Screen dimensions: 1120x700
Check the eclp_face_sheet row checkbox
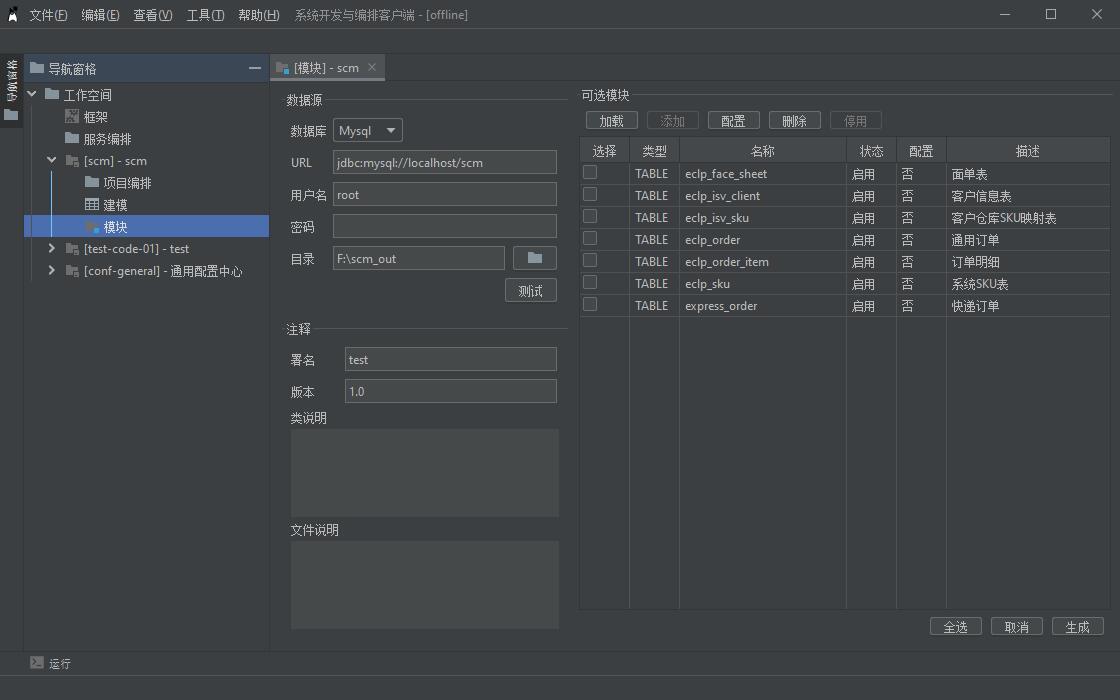point(590,173)
